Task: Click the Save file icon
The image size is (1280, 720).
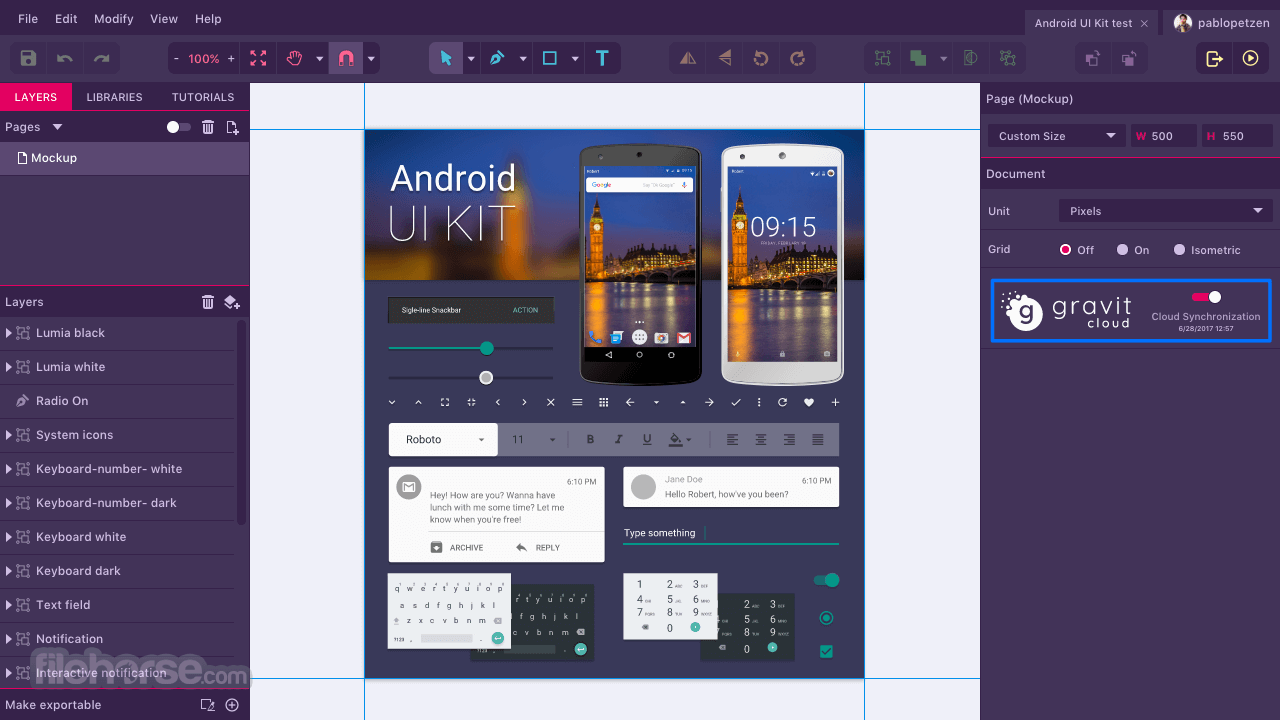Action: click(x=29, y=59)
